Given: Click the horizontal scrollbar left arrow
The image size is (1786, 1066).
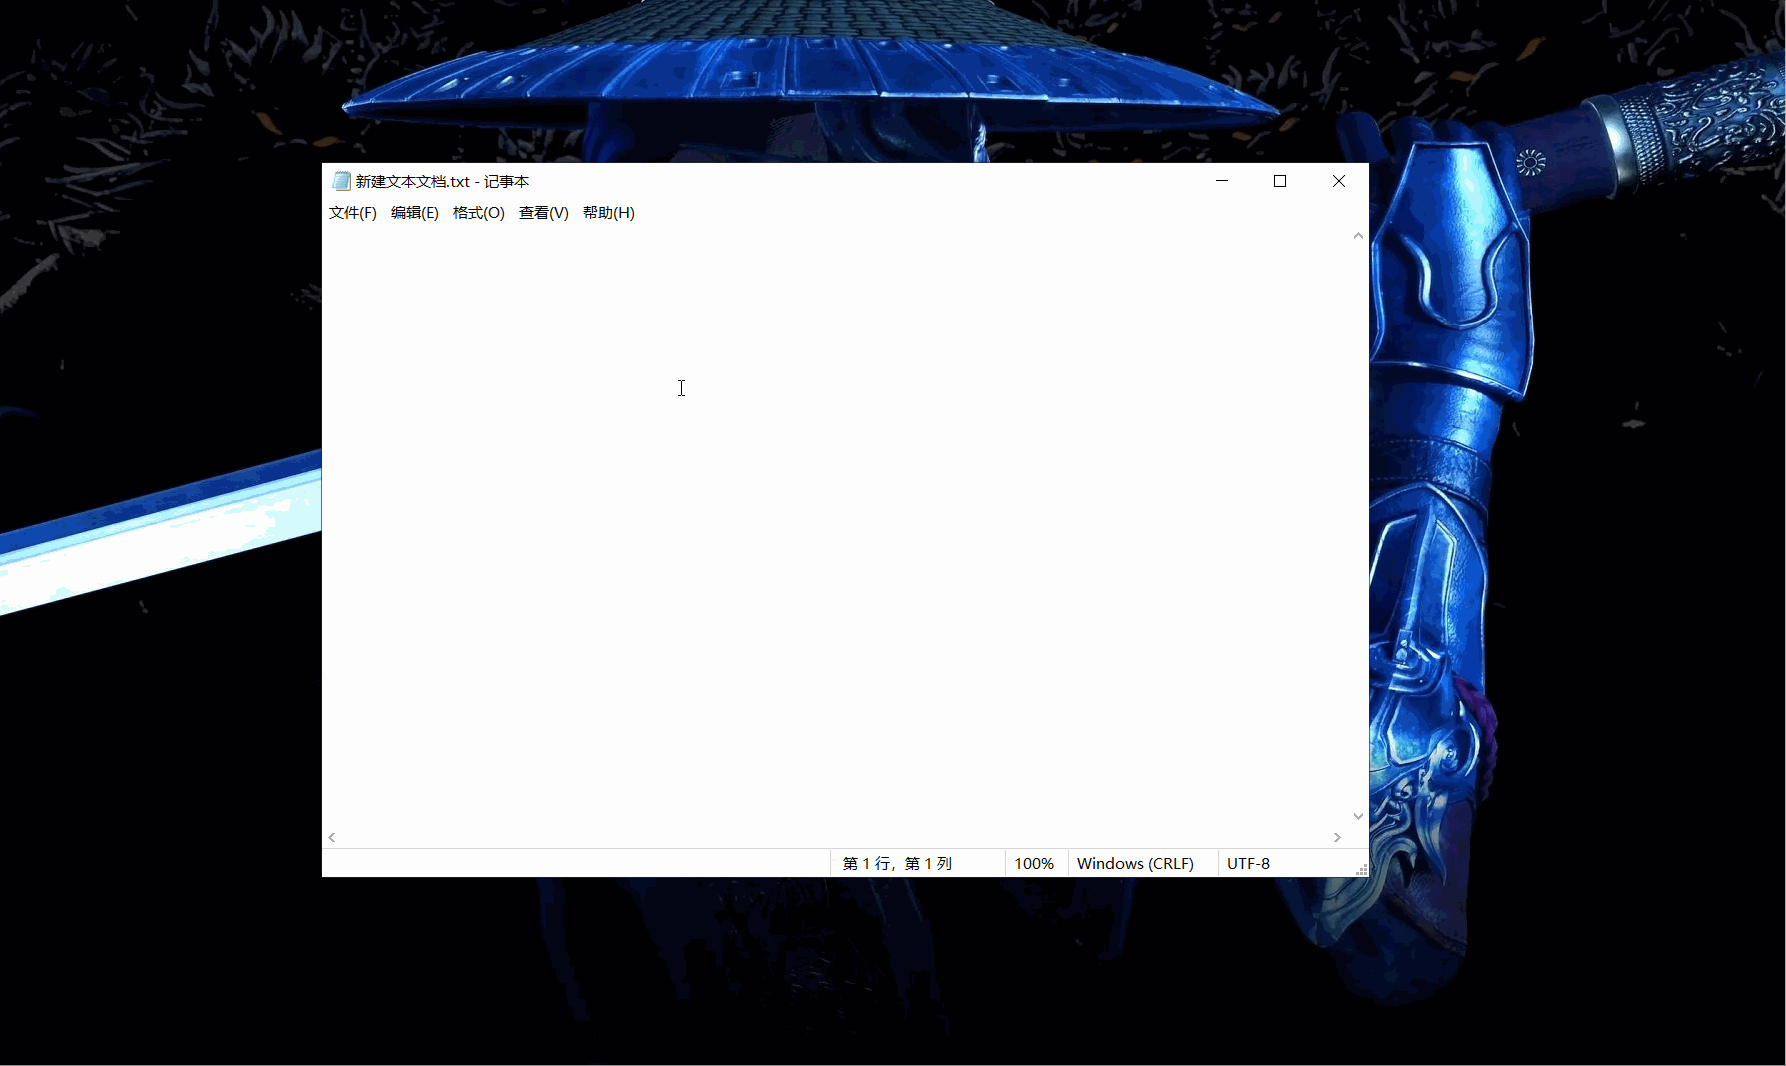Looking at the screenshot, I should [331, 838].
